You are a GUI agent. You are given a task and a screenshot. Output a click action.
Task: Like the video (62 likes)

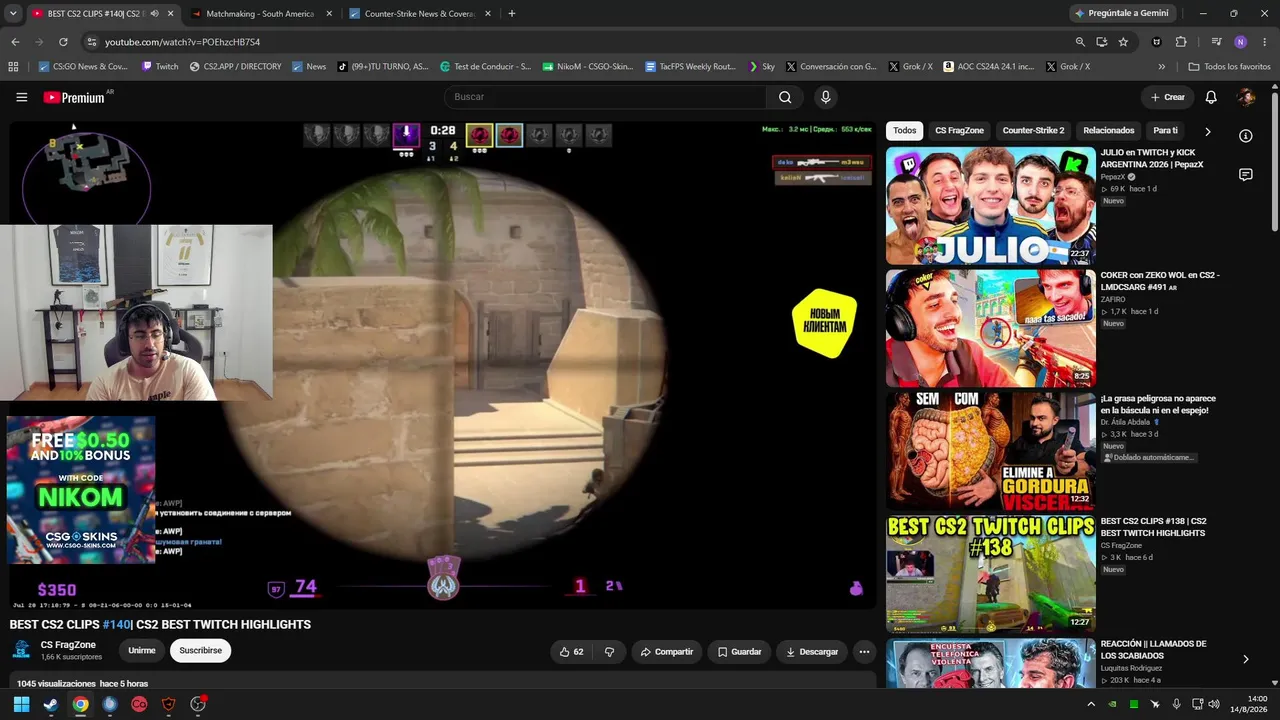pos(571,652)
